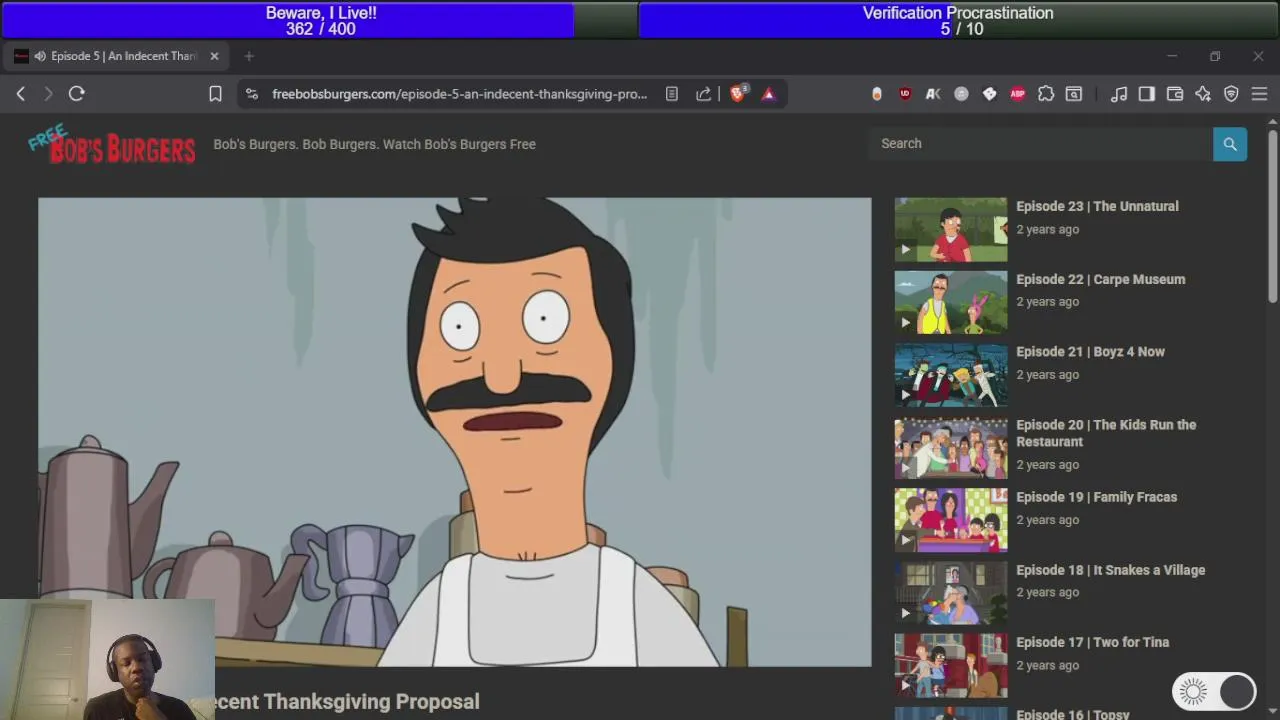
Task: Open Leo AI sparkle icon
Action: pyautogui.click(x=1203, y=94)
